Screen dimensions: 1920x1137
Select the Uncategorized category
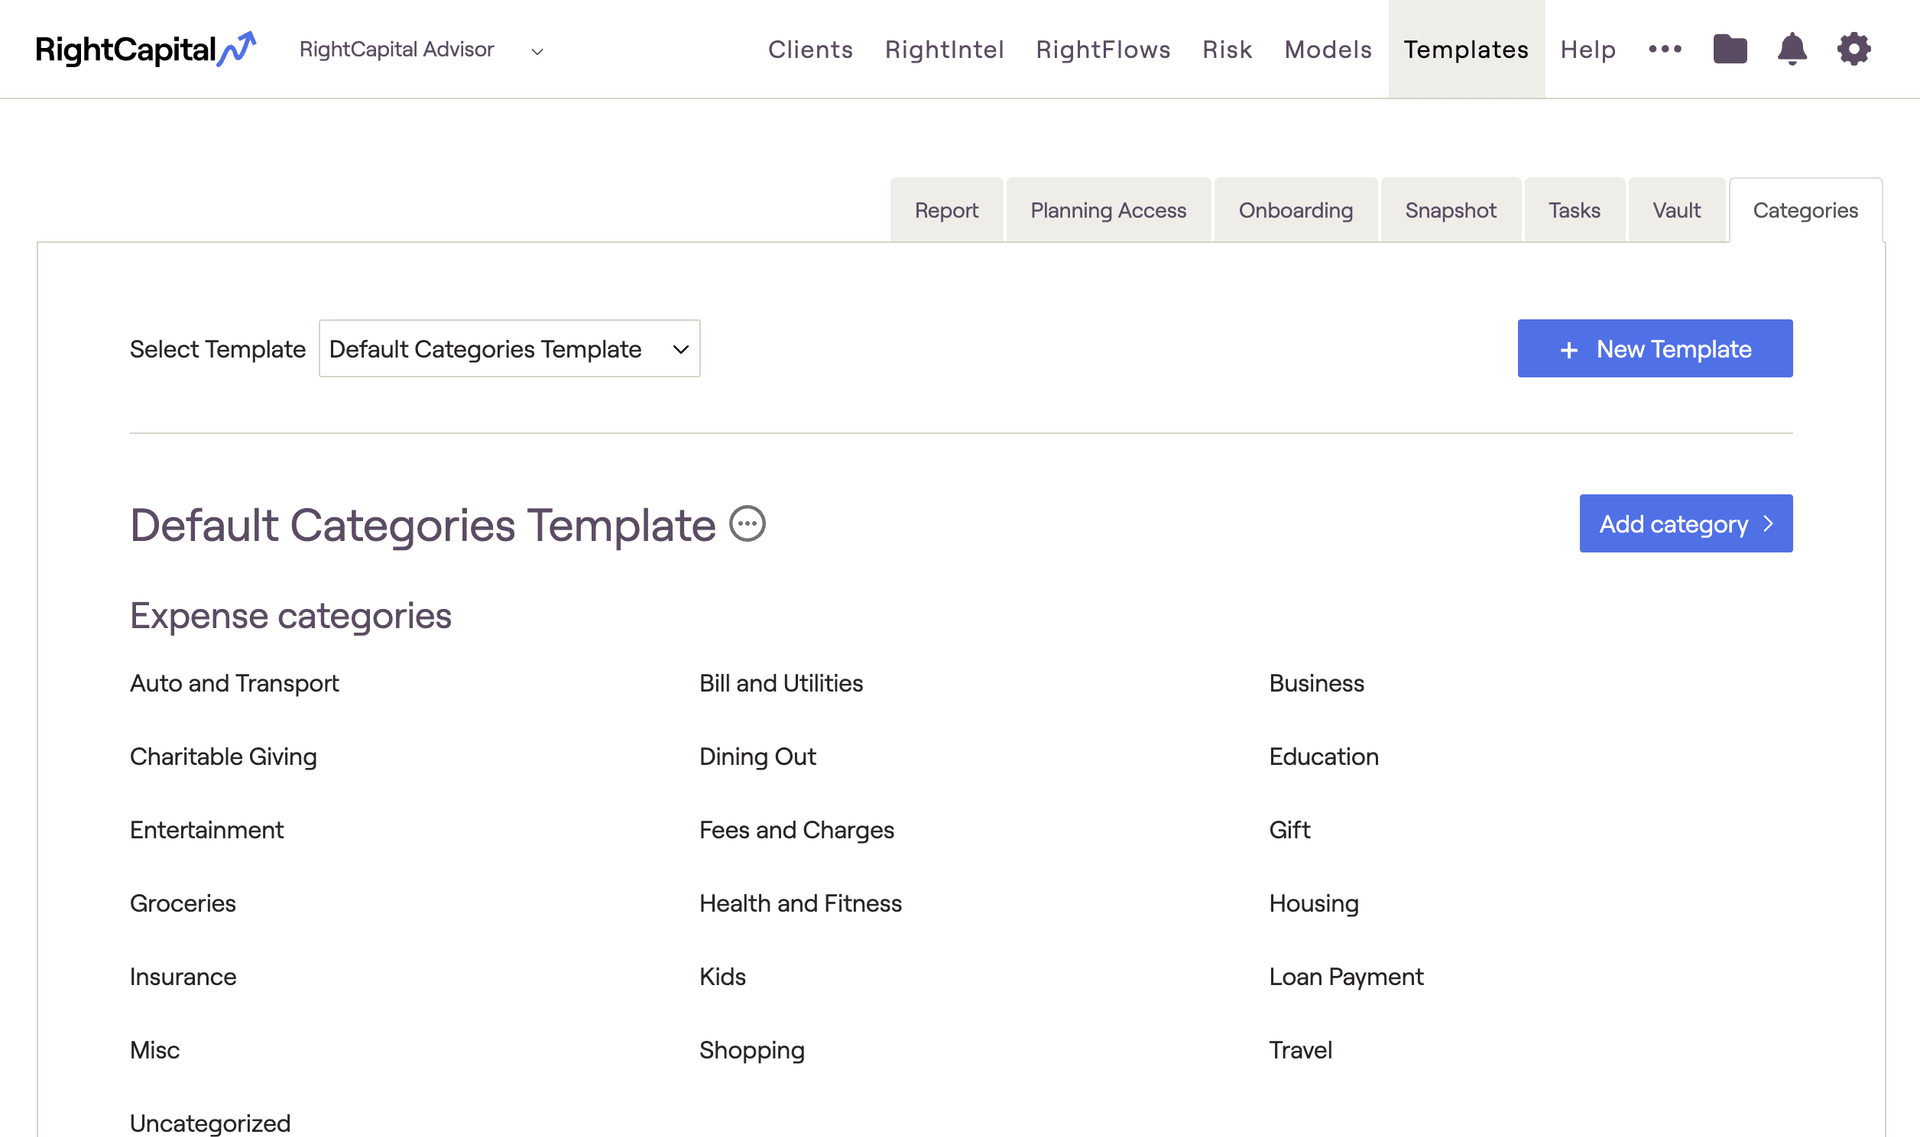210,1123
